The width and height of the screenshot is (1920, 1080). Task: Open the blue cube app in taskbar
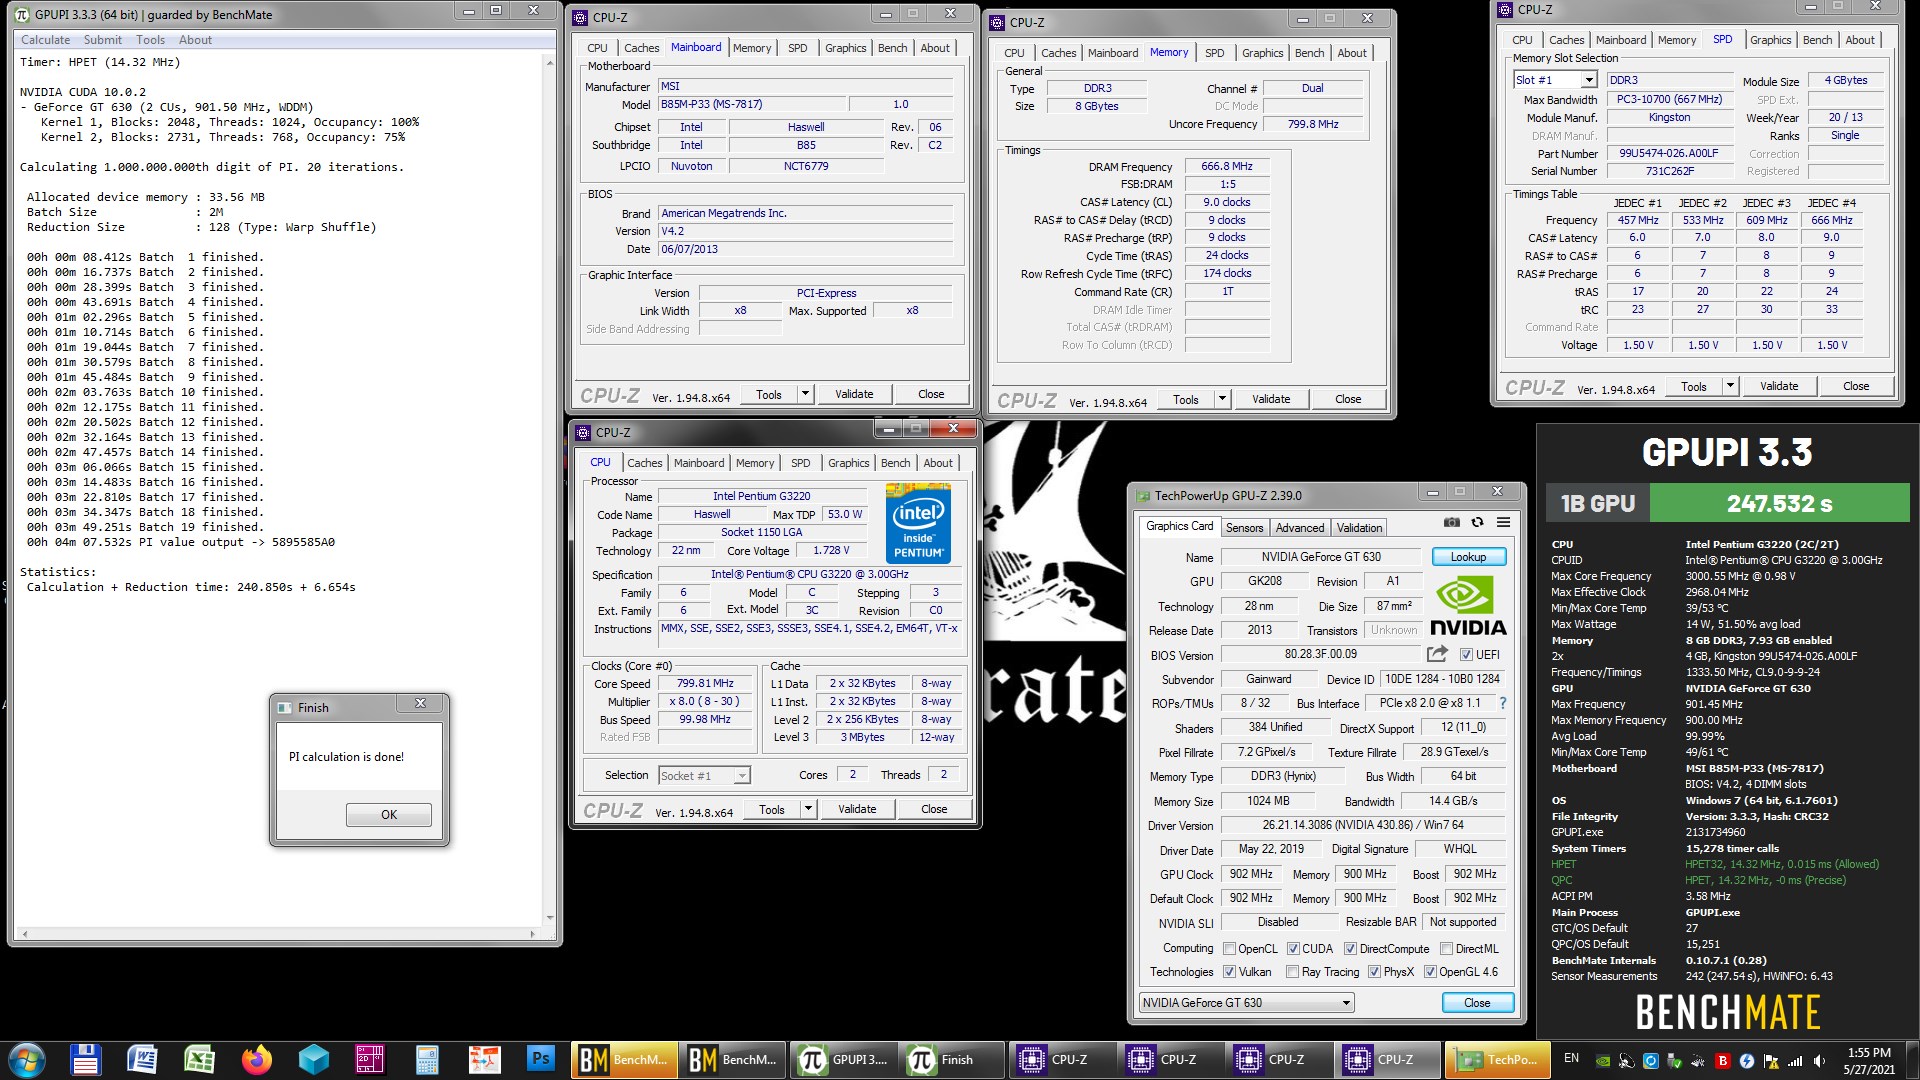pos(314,1059)
